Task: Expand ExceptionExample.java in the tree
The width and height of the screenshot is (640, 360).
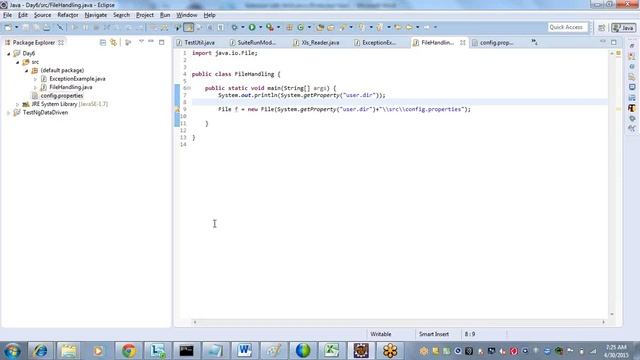Action: 35,79
